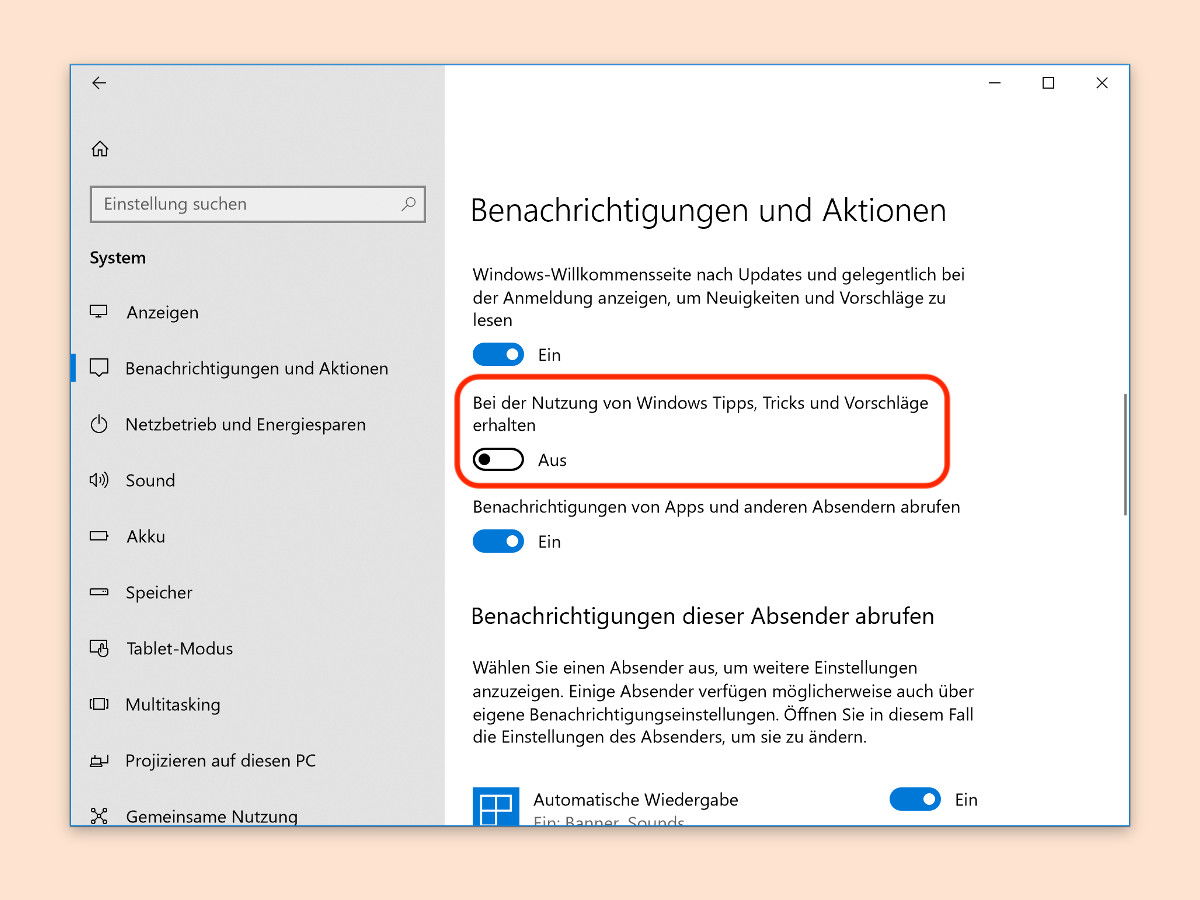Click the Gemeinsame Nutzung icon
The height and width of the screenshot is (900, 1200).
click(x=99, y=816)
